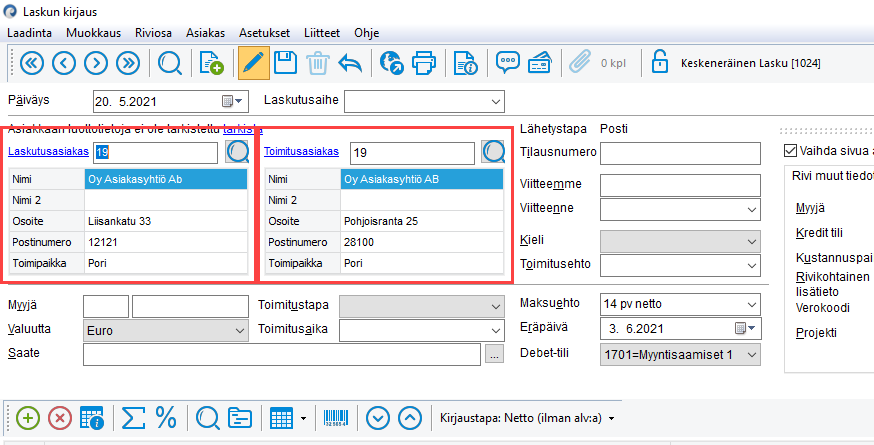This screenshot has height=445, width=874.
Task: Open the Eräpäivä calendar dropdown
Action: [x=745, y=328]
